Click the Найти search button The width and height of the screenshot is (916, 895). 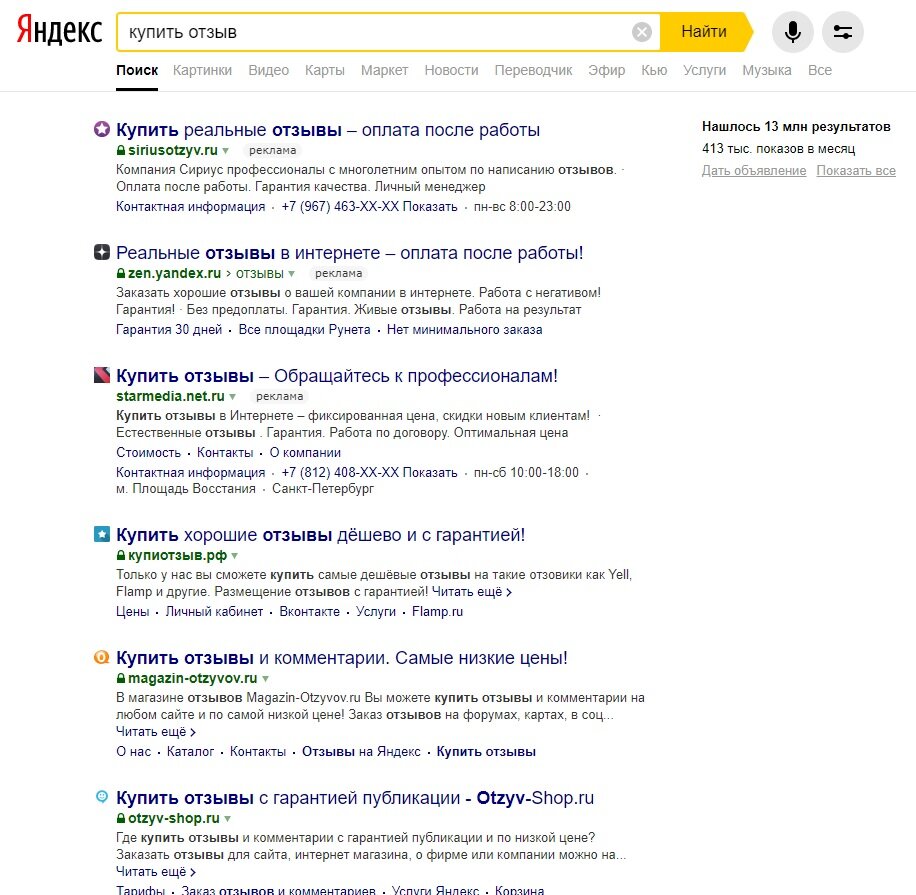(x=704, y=32)
